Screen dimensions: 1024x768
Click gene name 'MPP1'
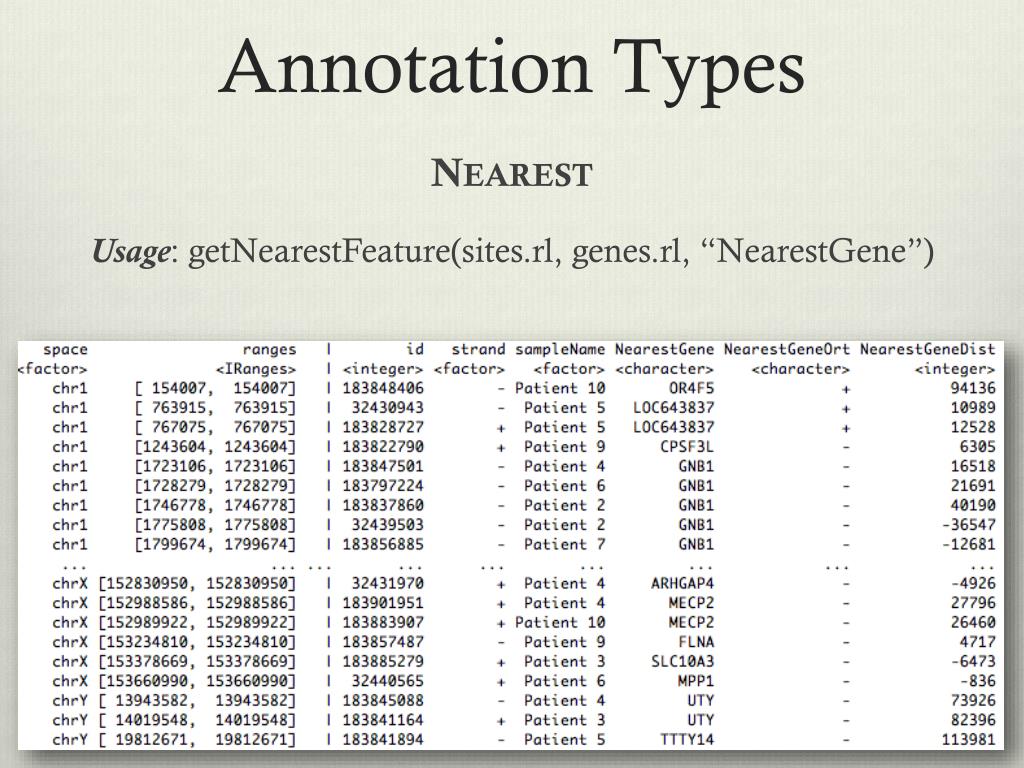696,682
